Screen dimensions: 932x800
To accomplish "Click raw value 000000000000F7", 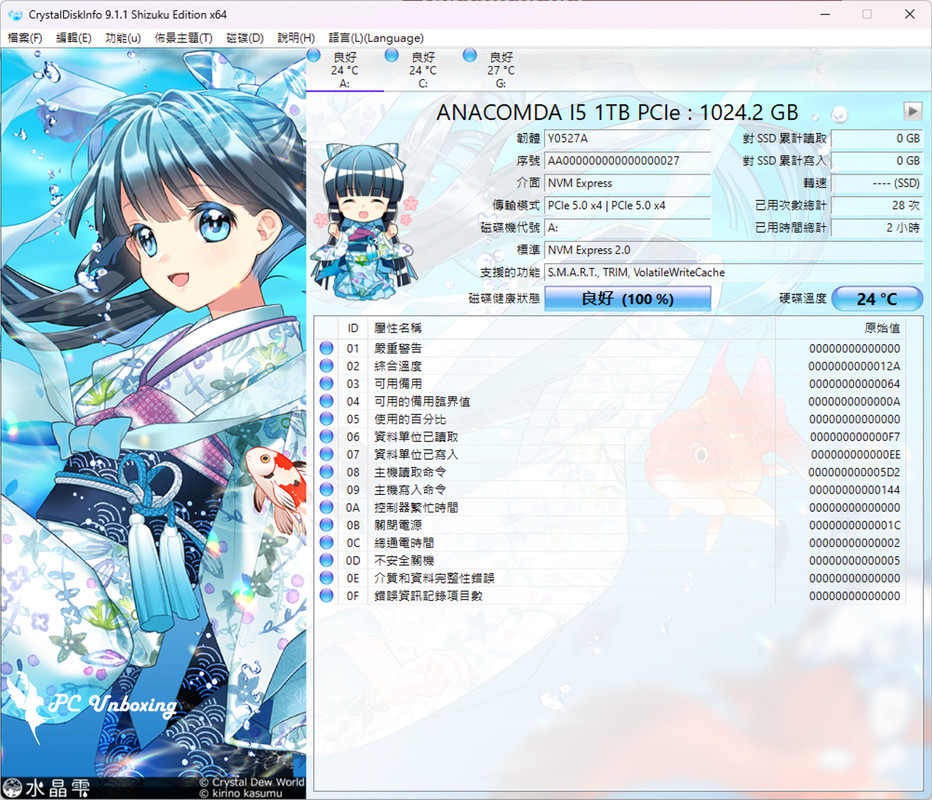I will [855, 437].
